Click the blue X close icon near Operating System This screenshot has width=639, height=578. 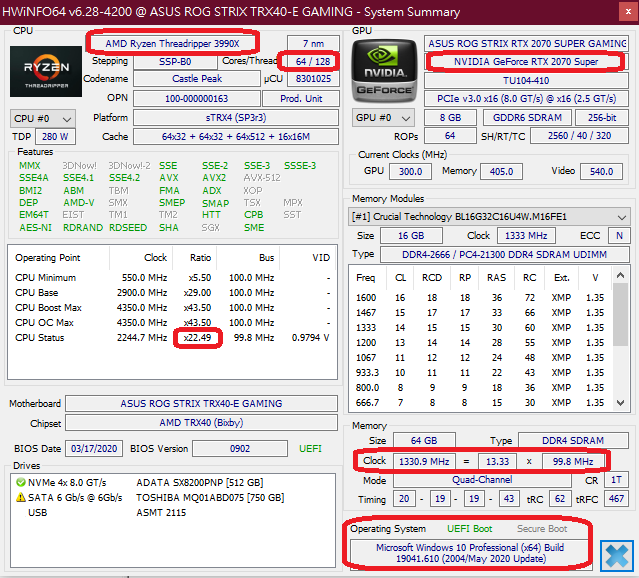(617, 556)
